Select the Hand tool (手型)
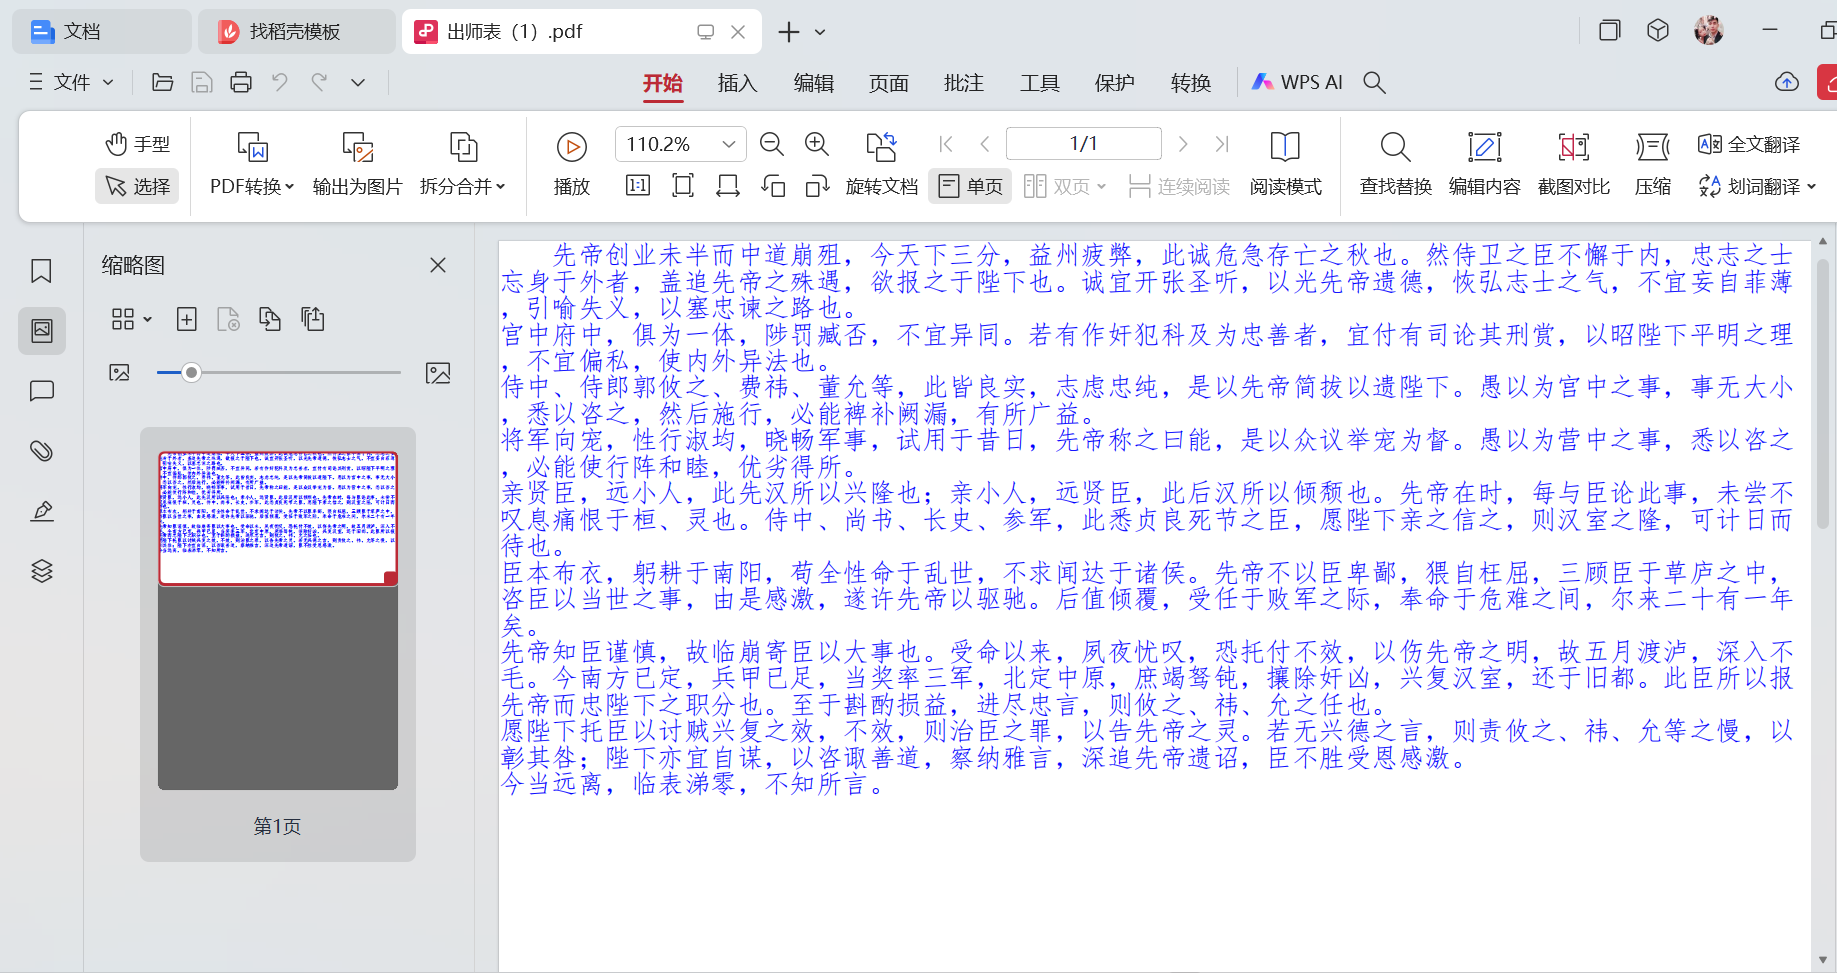The image size is (1837, 973). tap(138, 144)
